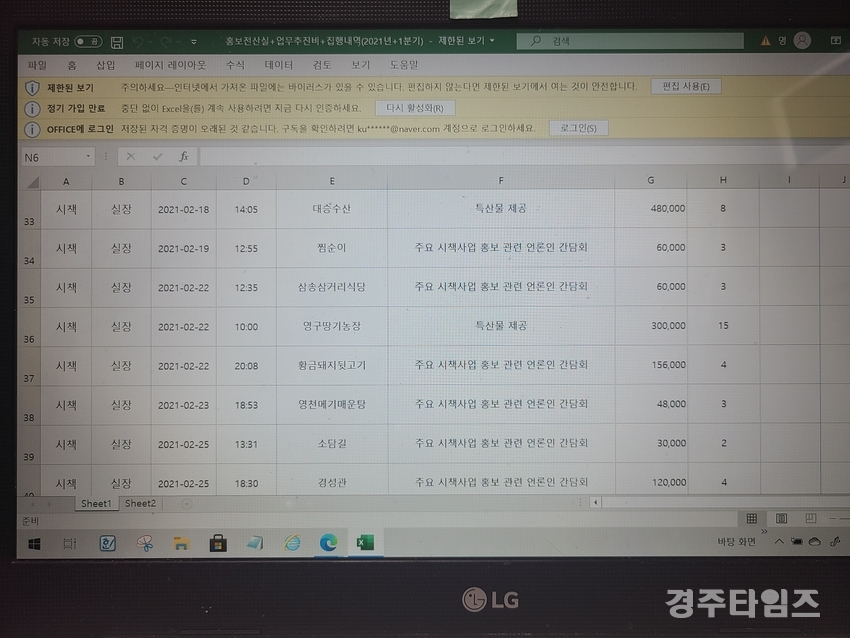The image size is (850, 638).
Task: Click the formula bar cancel X icon
Action: (x=130, y=157)
